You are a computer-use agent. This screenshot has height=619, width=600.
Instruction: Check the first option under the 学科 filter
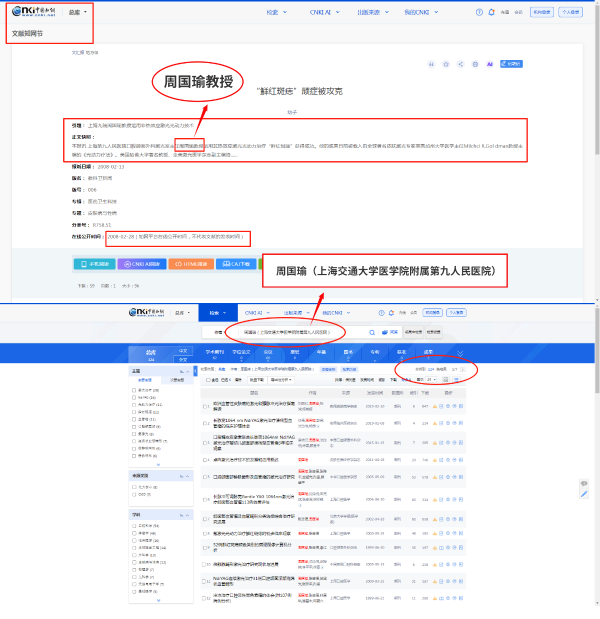135,524
